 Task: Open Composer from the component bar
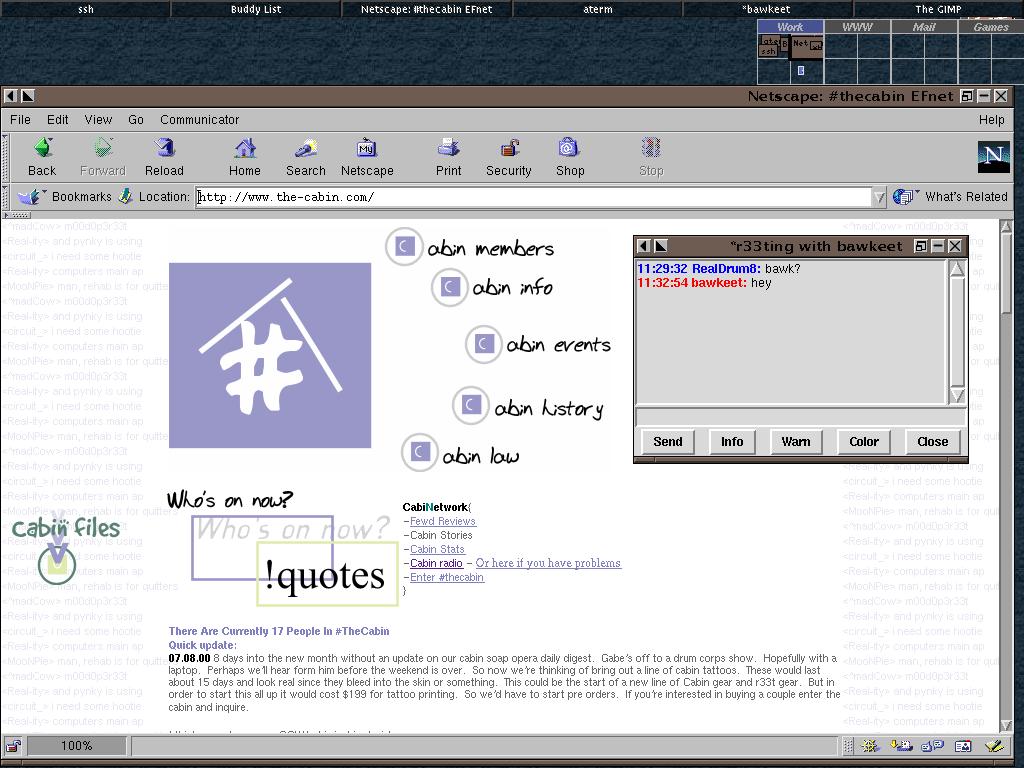click(993, 745)
